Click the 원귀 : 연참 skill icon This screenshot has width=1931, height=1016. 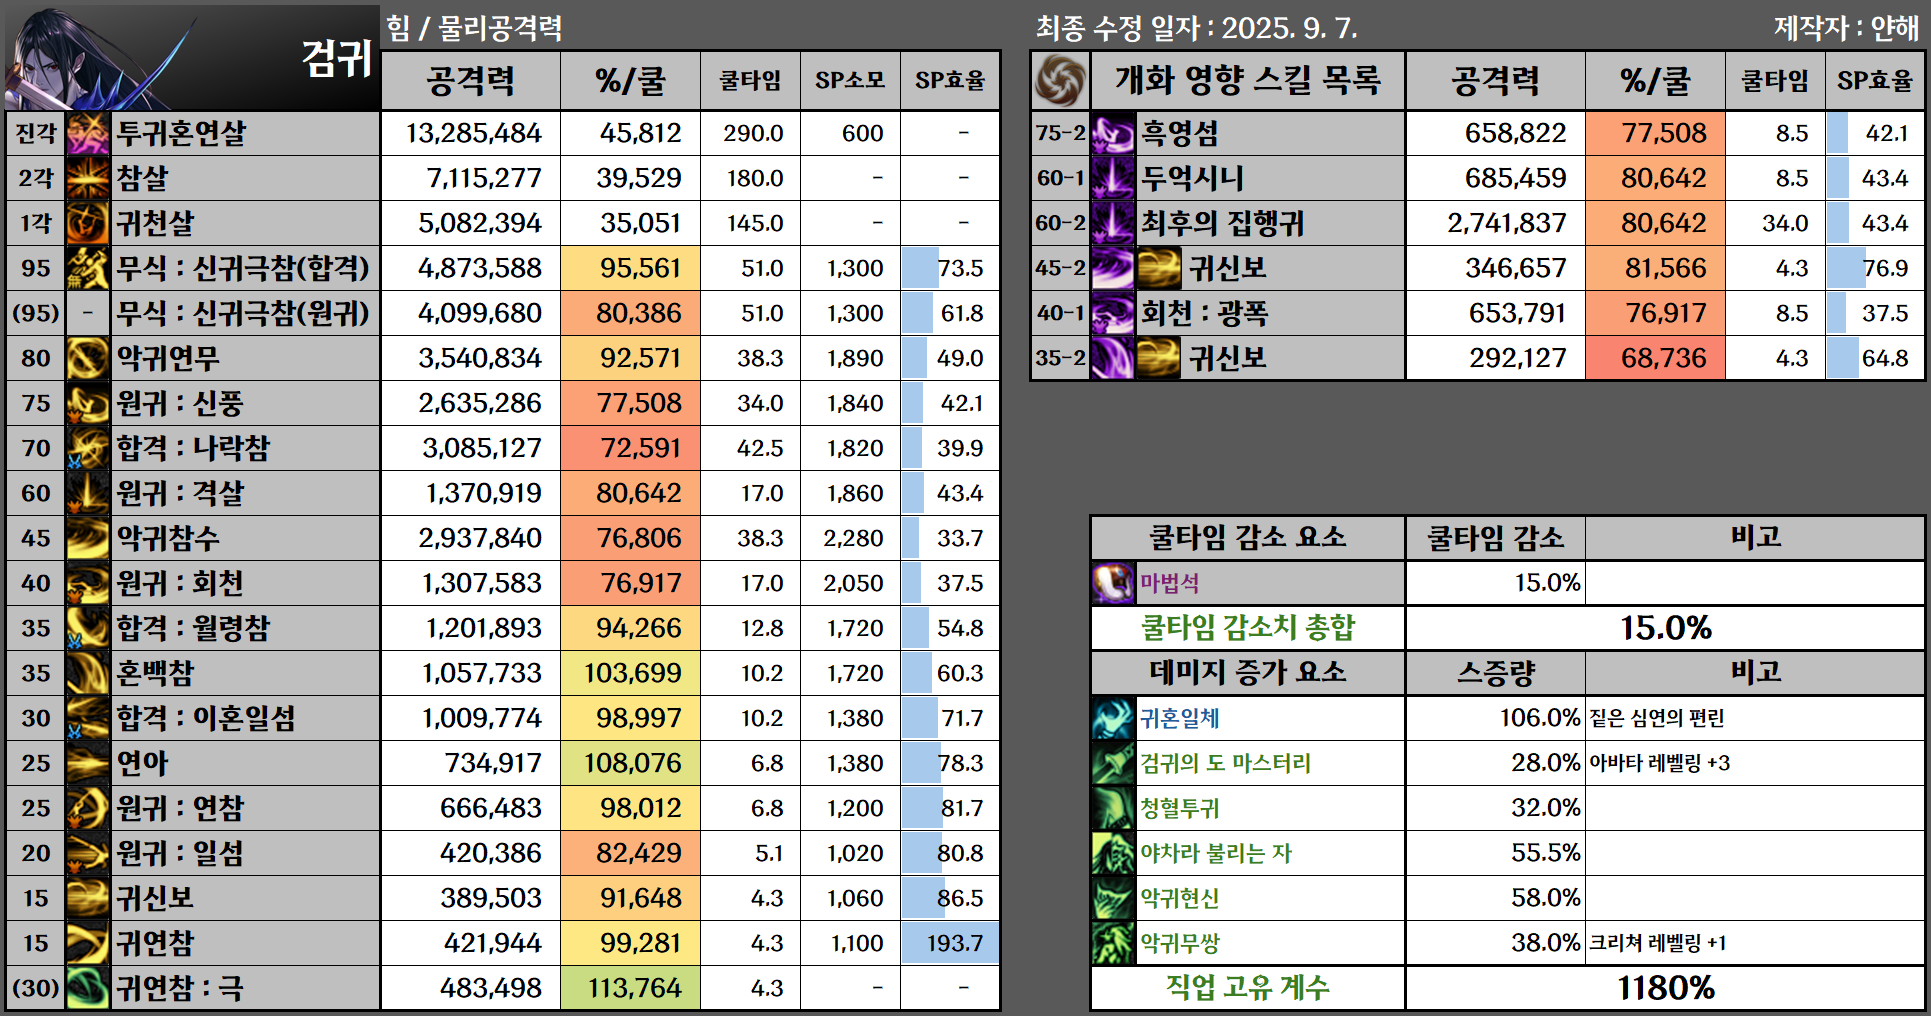point(88,808)
